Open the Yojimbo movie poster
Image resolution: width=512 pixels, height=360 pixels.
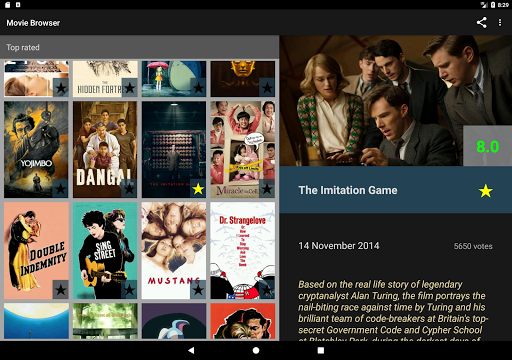coord(36,150)
